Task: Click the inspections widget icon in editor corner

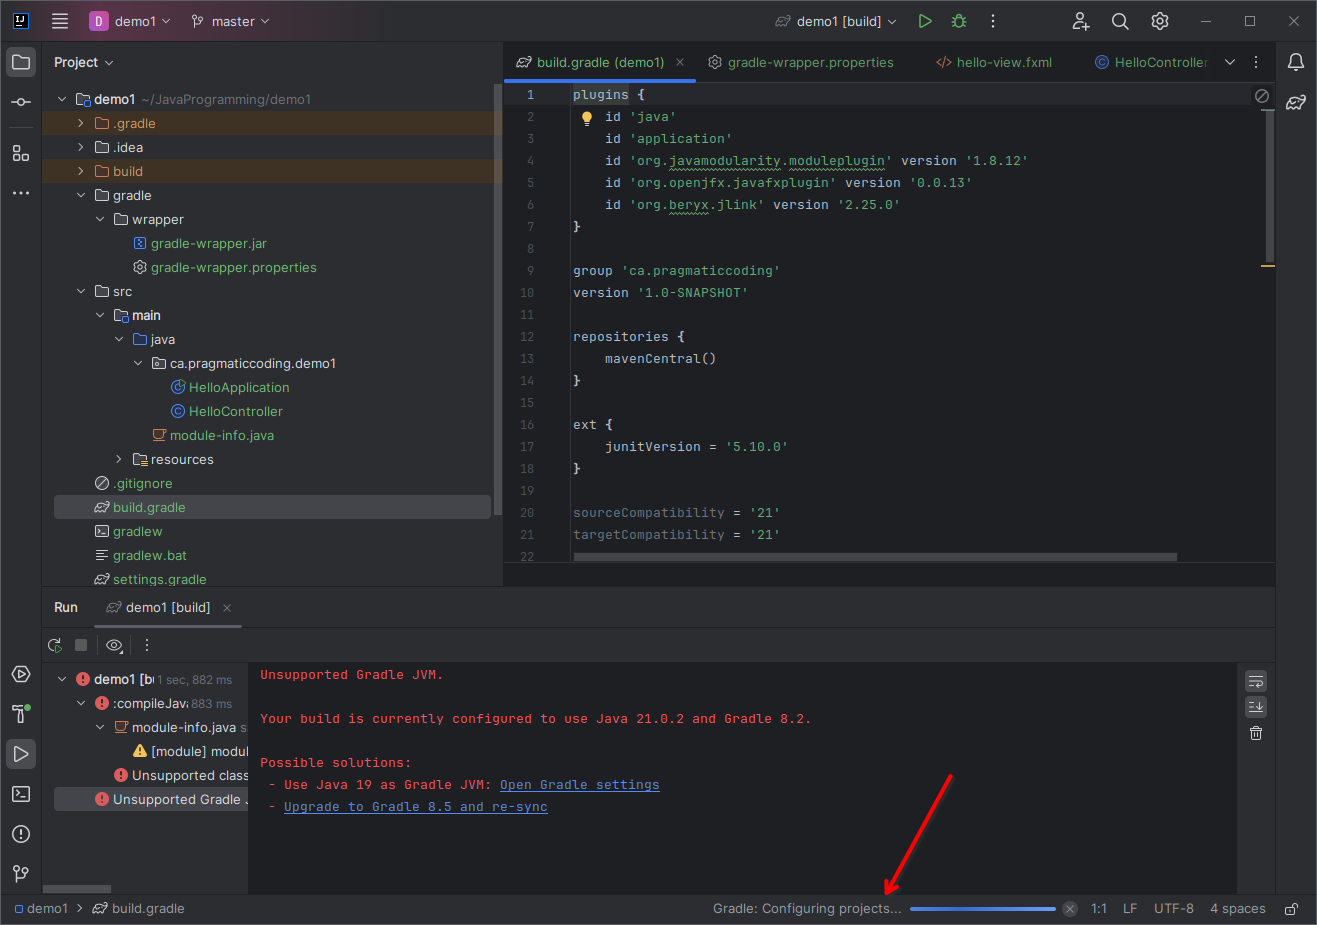Action: pyautogui.click(x=1262, y=95)
